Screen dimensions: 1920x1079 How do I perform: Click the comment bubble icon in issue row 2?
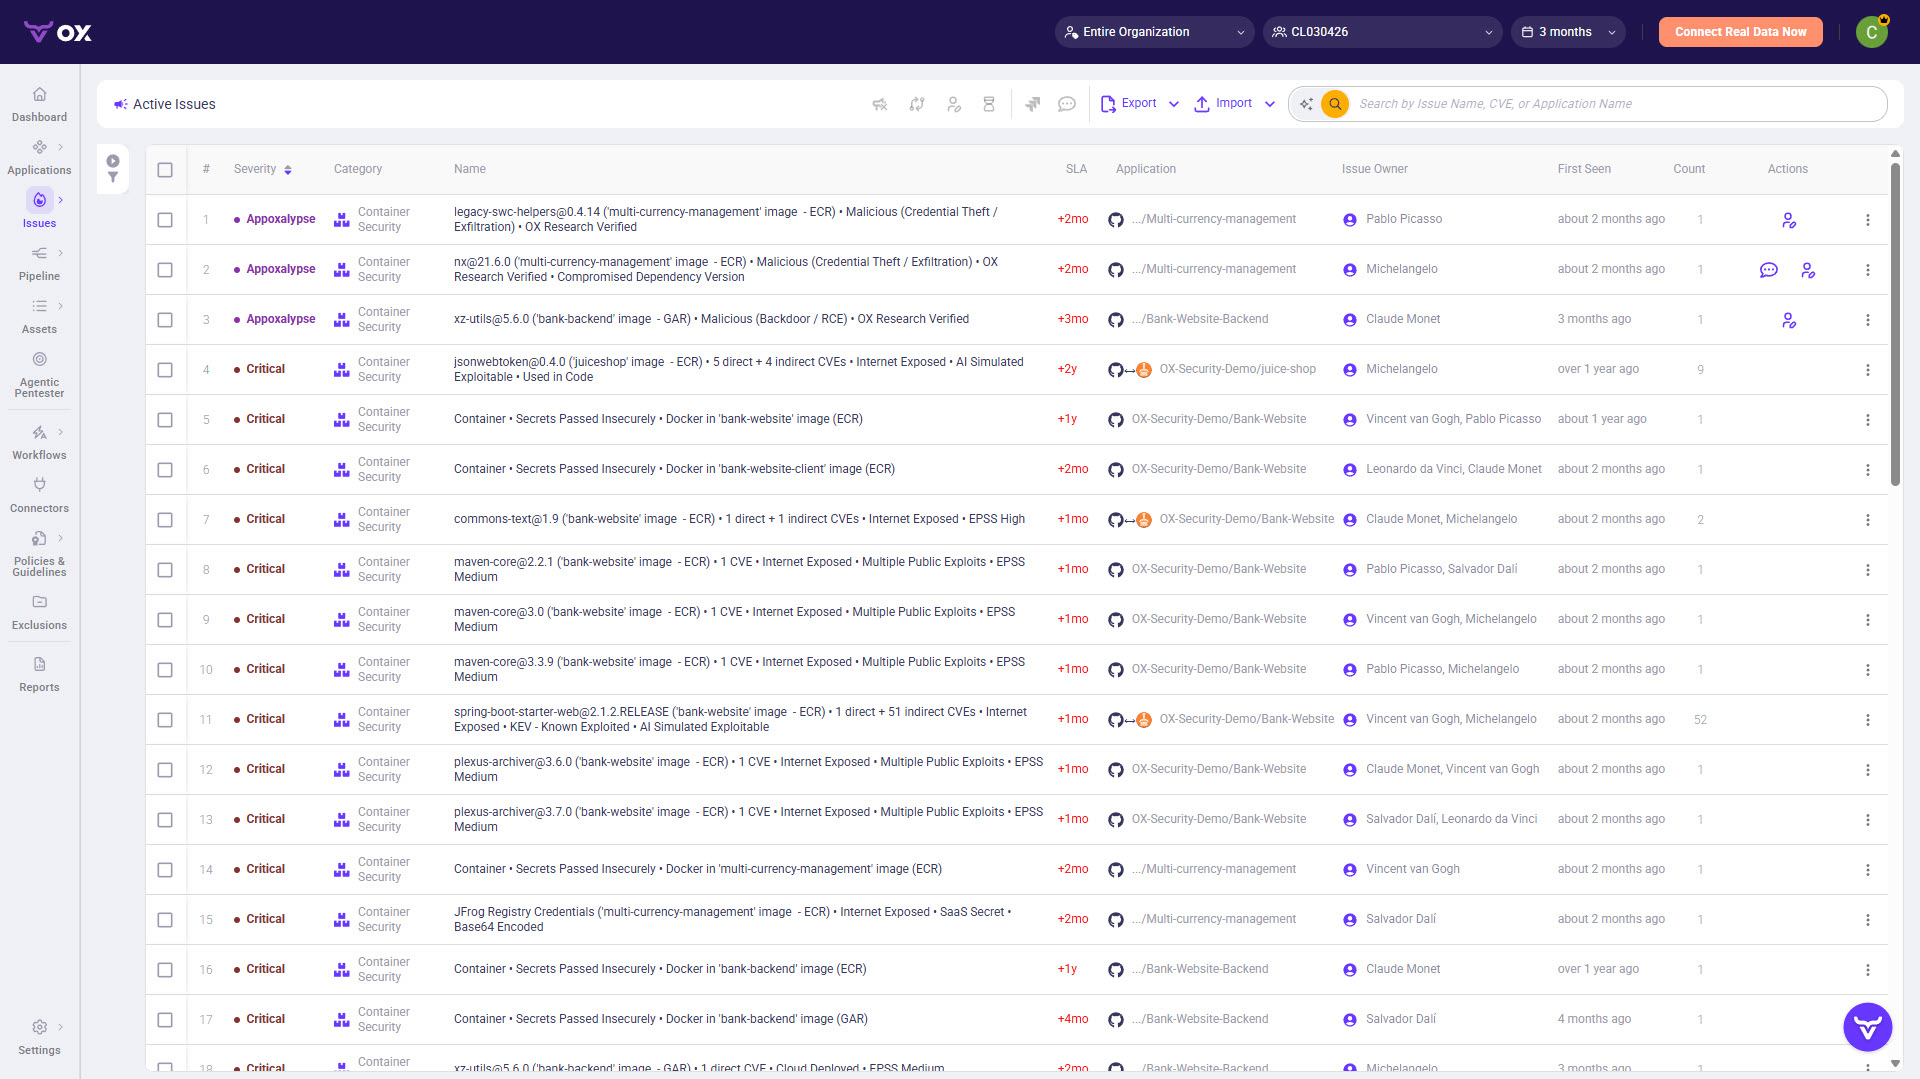click(x=1768, y=270)
